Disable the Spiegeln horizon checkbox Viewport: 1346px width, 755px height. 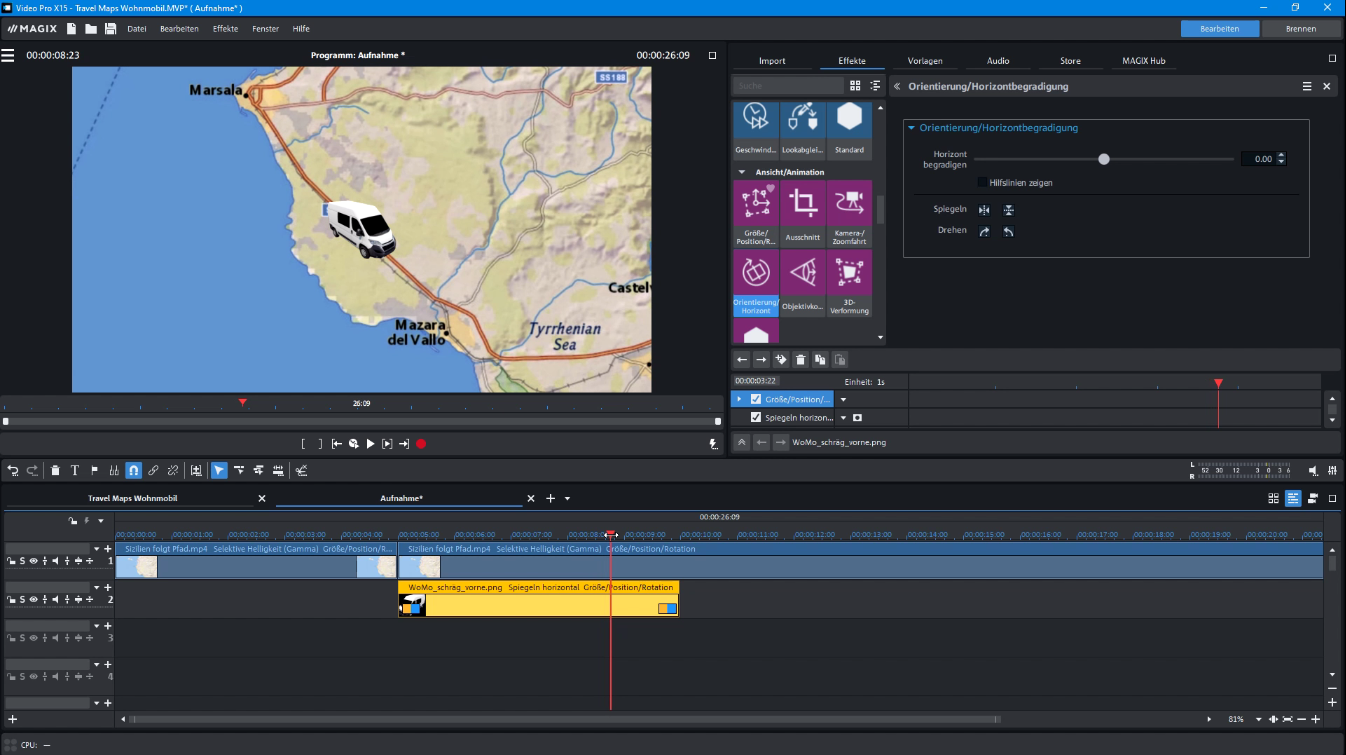pyautogui.click(x=756, y=417)
